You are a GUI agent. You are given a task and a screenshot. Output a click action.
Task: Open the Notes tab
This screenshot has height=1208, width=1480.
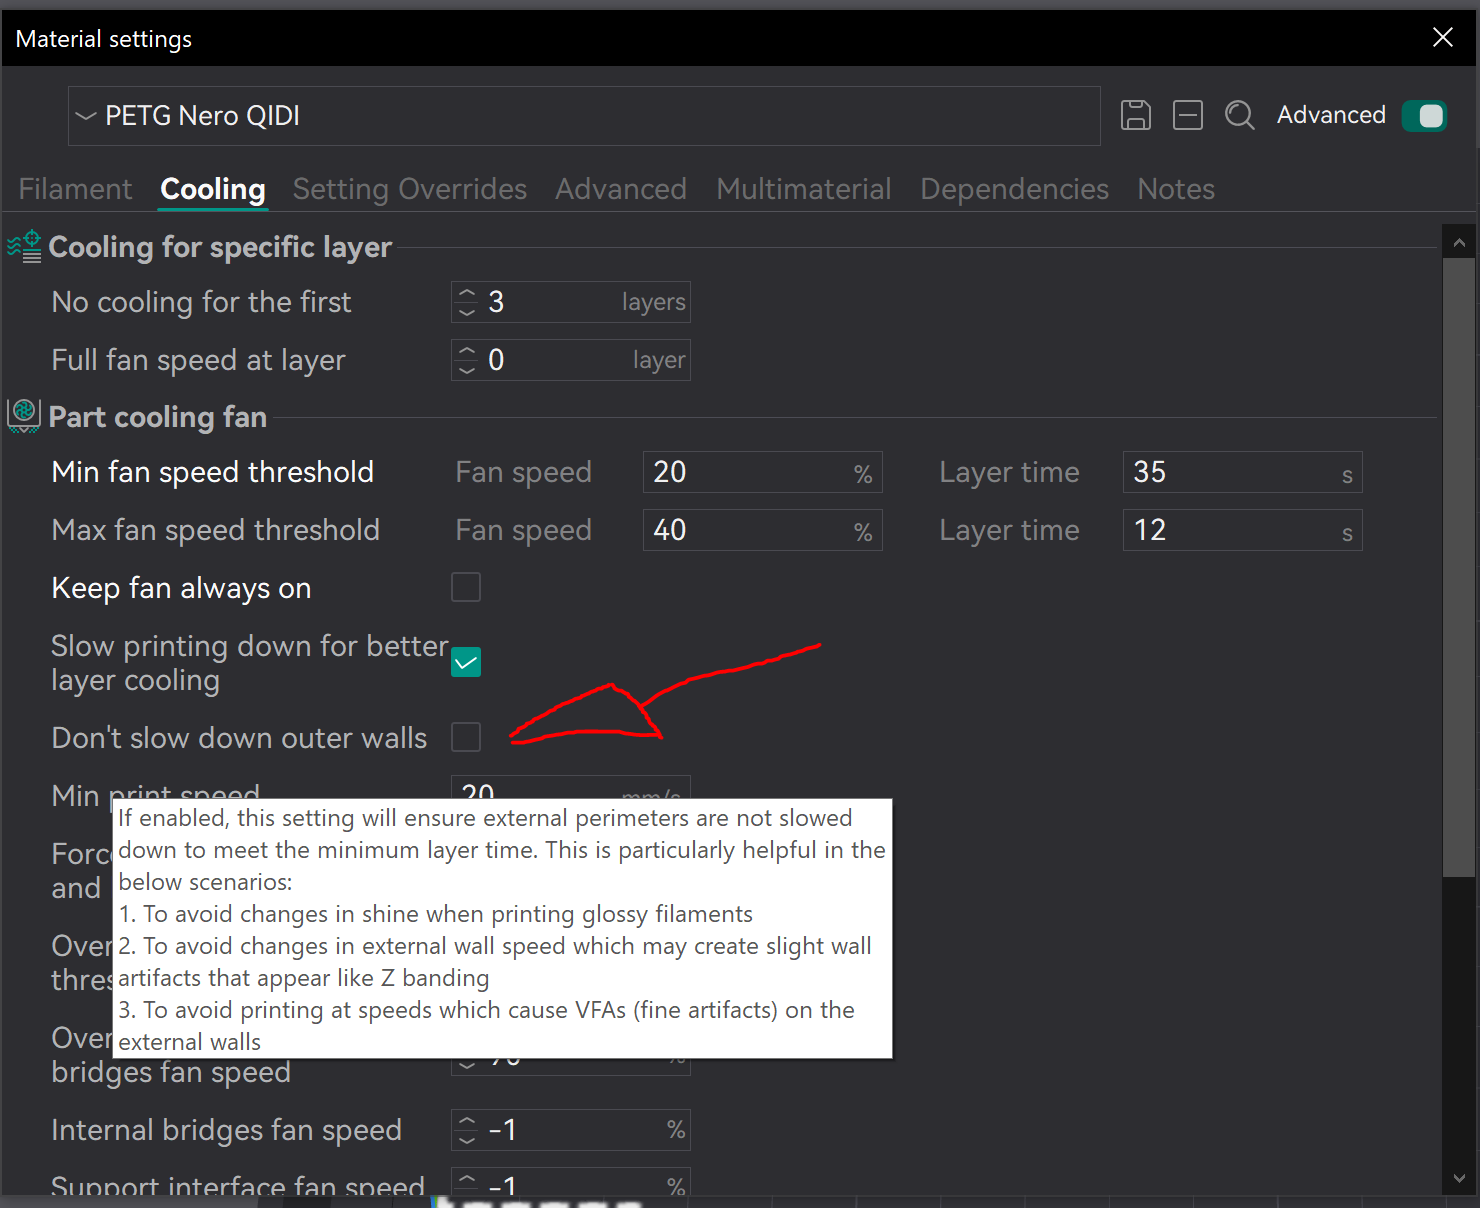pyautogui.click(x=1175, y=189)
